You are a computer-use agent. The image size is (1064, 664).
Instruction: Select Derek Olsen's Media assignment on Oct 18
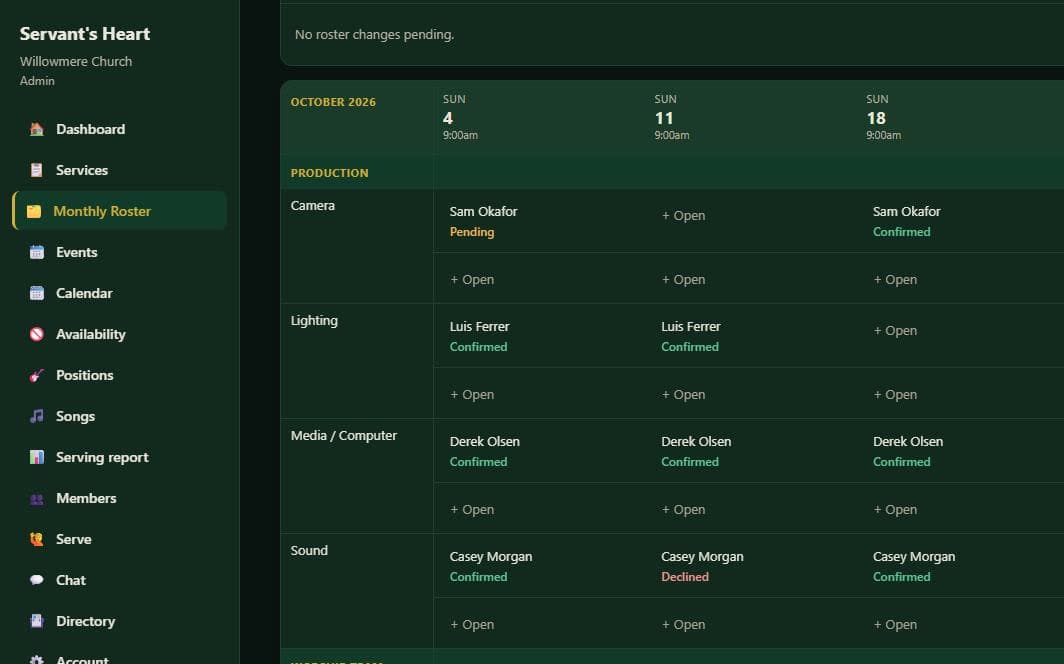click(908, 451)
